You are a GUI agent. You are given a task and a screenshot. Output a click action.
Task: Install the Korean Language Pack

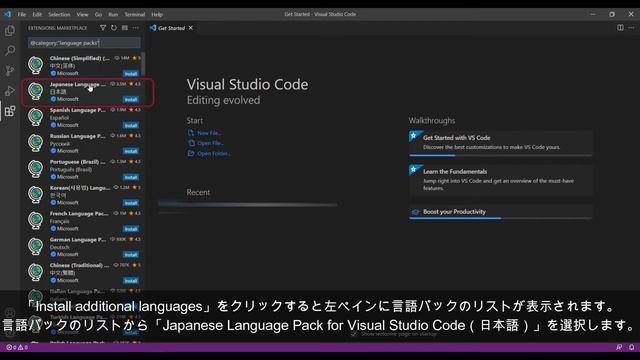point(131,203)
